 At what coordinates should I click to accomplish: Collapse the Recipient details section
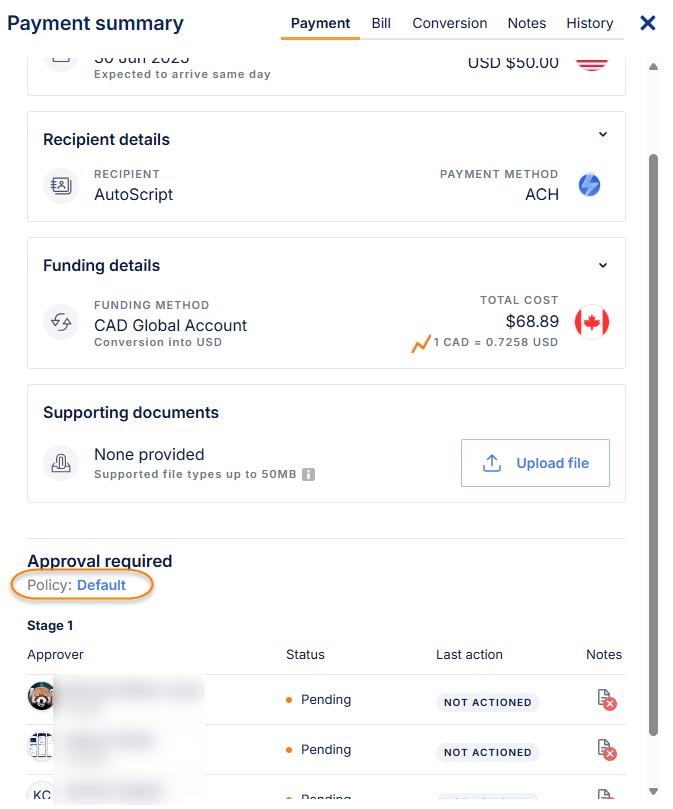[x=603, y=135]
